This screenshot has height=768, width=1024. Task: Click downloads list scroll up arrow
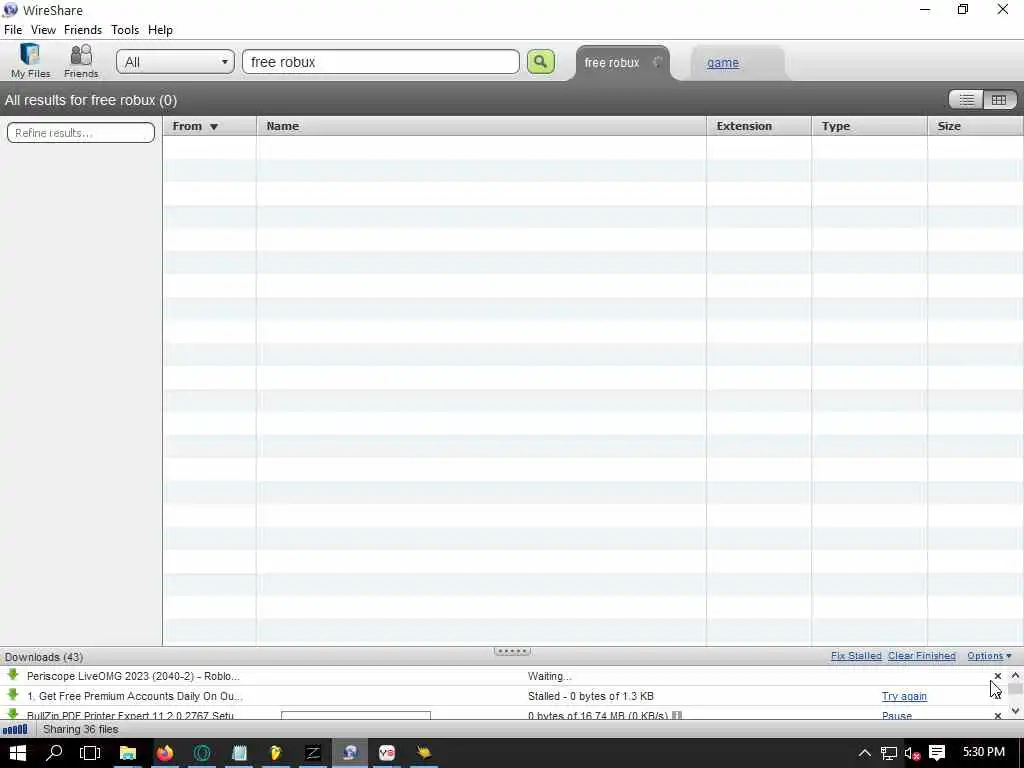1015,676
